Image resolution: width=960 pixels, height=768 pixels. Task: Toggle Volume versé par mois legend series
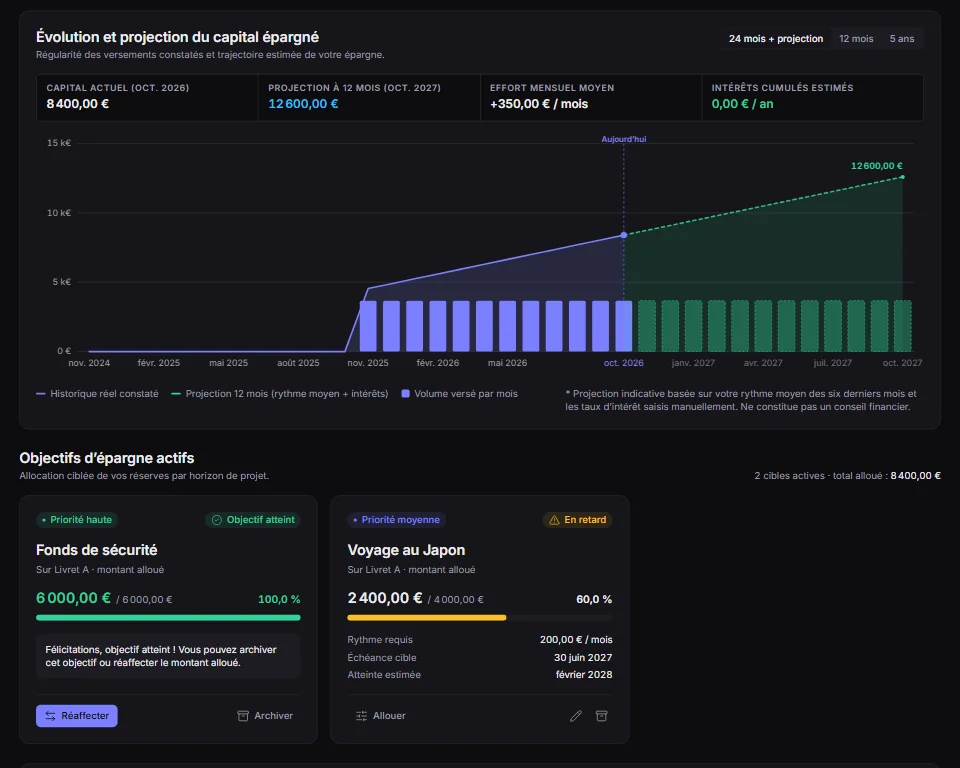pyautogui.click(x=459, y=394)
